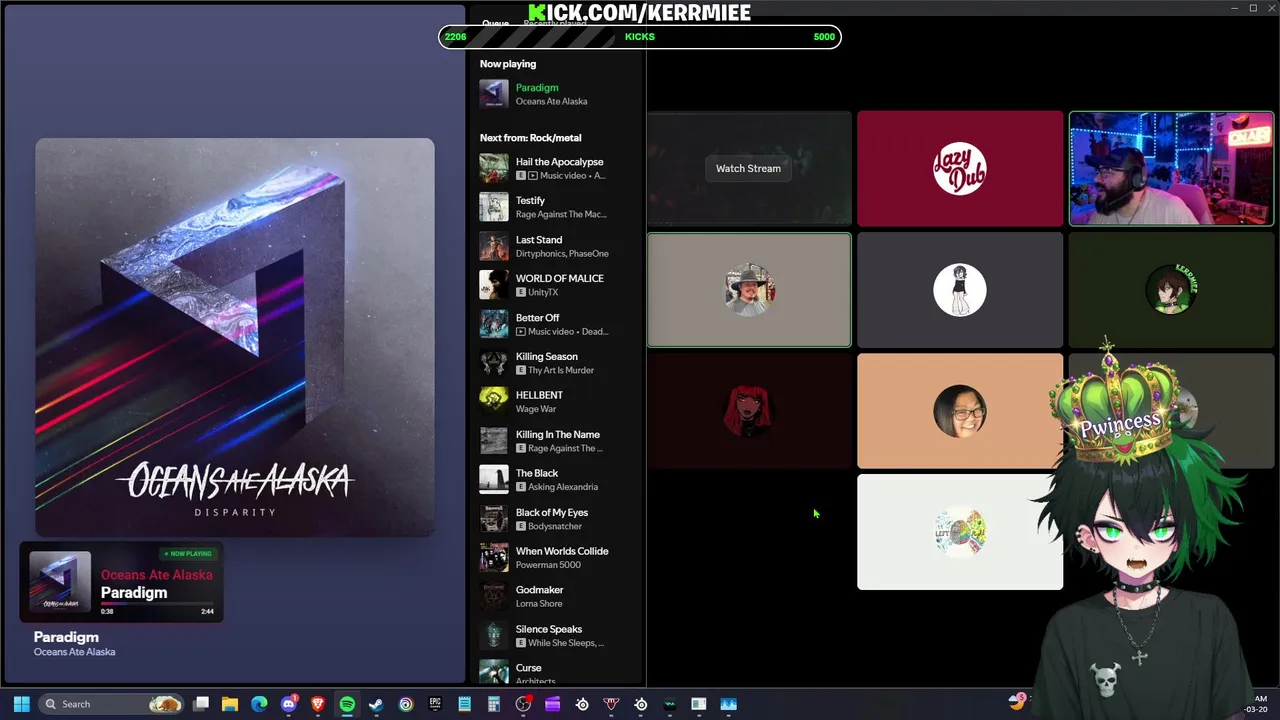
Task: Switch to the Queue tab
Action: tap(495, 23)
